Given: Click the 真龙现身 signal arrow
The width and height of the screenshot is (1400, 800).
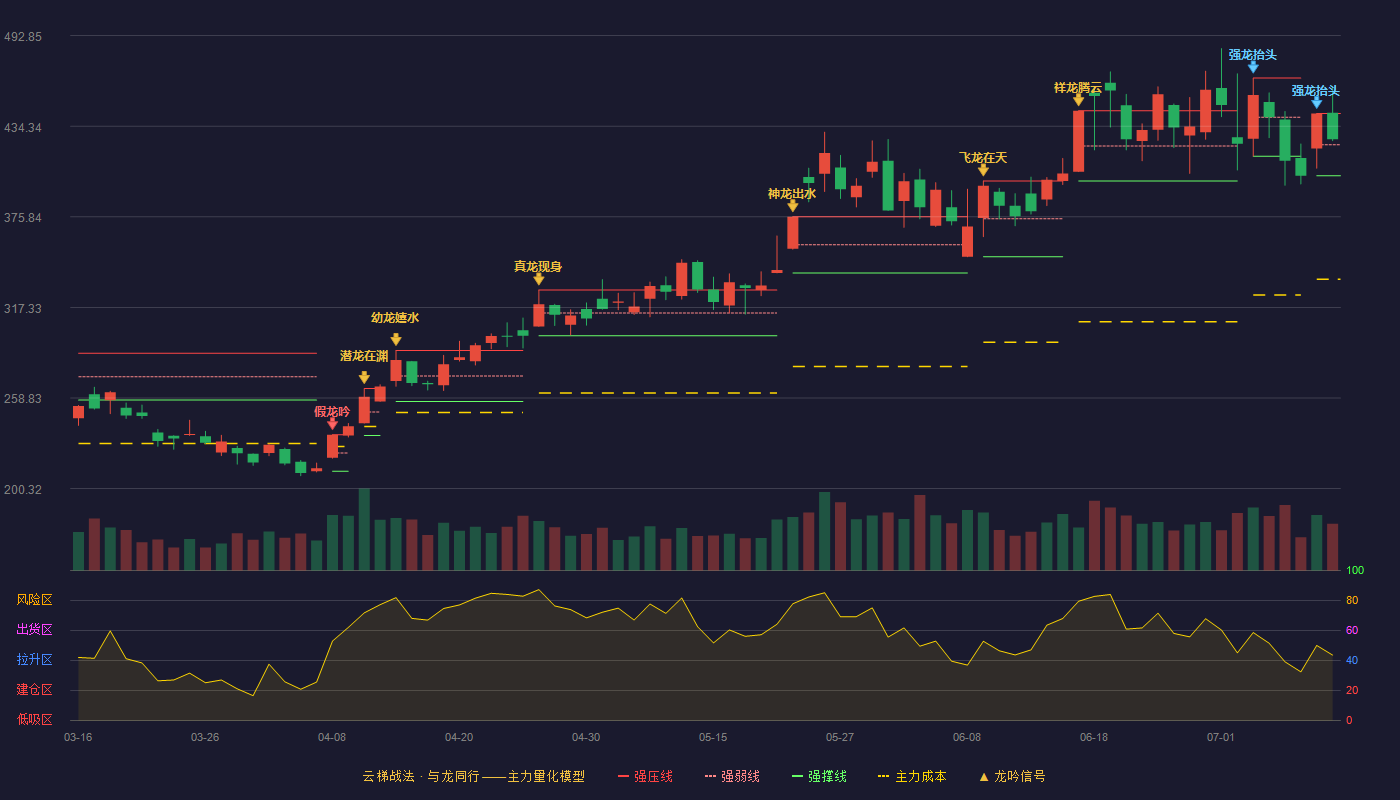Looking at the screenshot, I should pos(539,279).
